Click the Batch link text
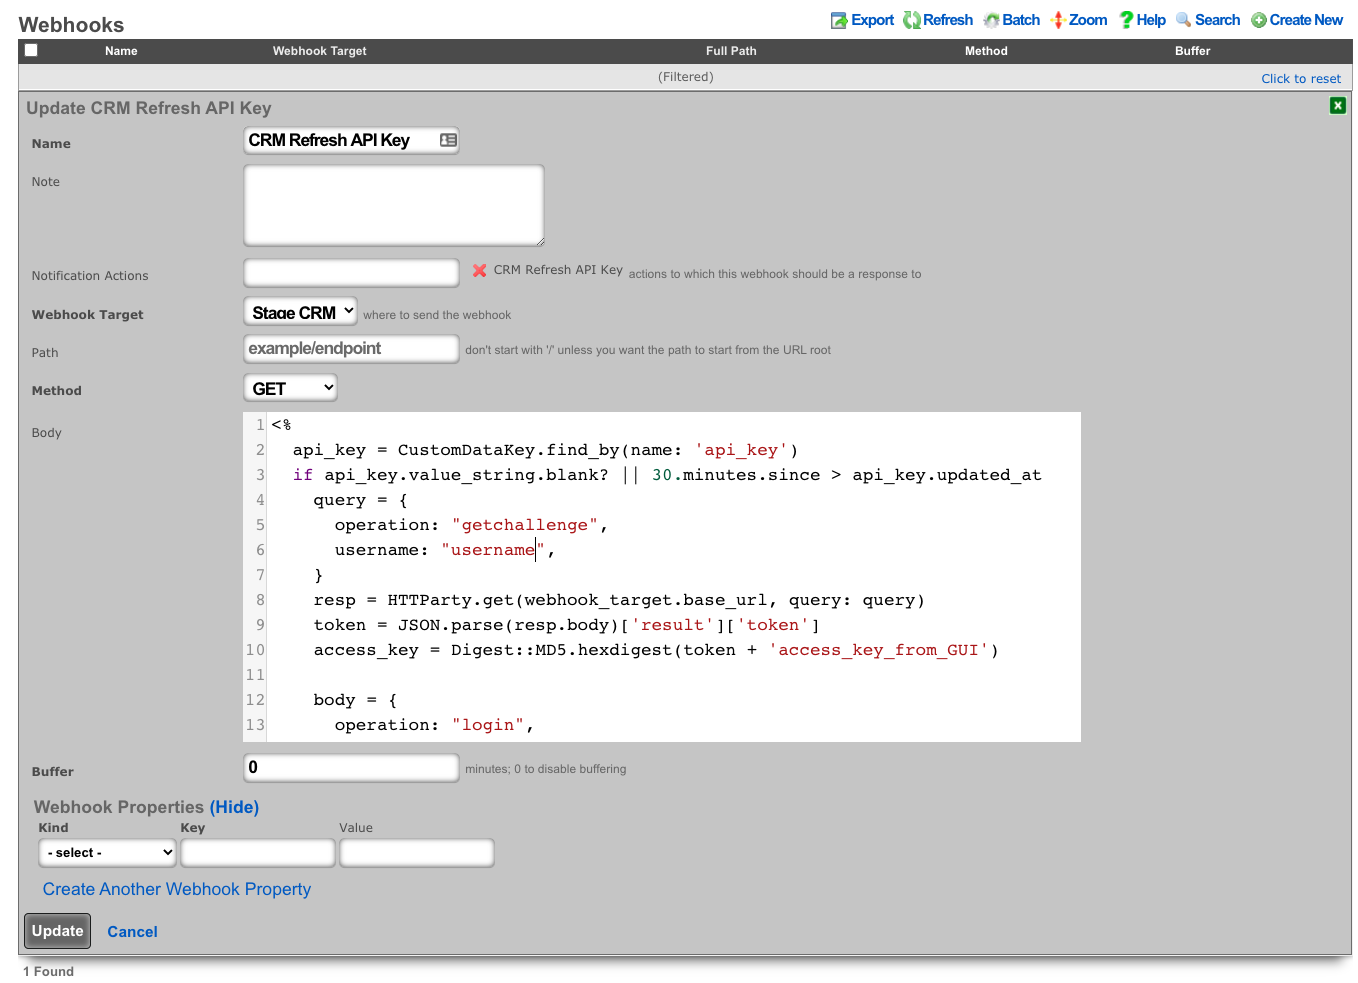Viewport: 1358px width, 983px height. pos(1021,20)
